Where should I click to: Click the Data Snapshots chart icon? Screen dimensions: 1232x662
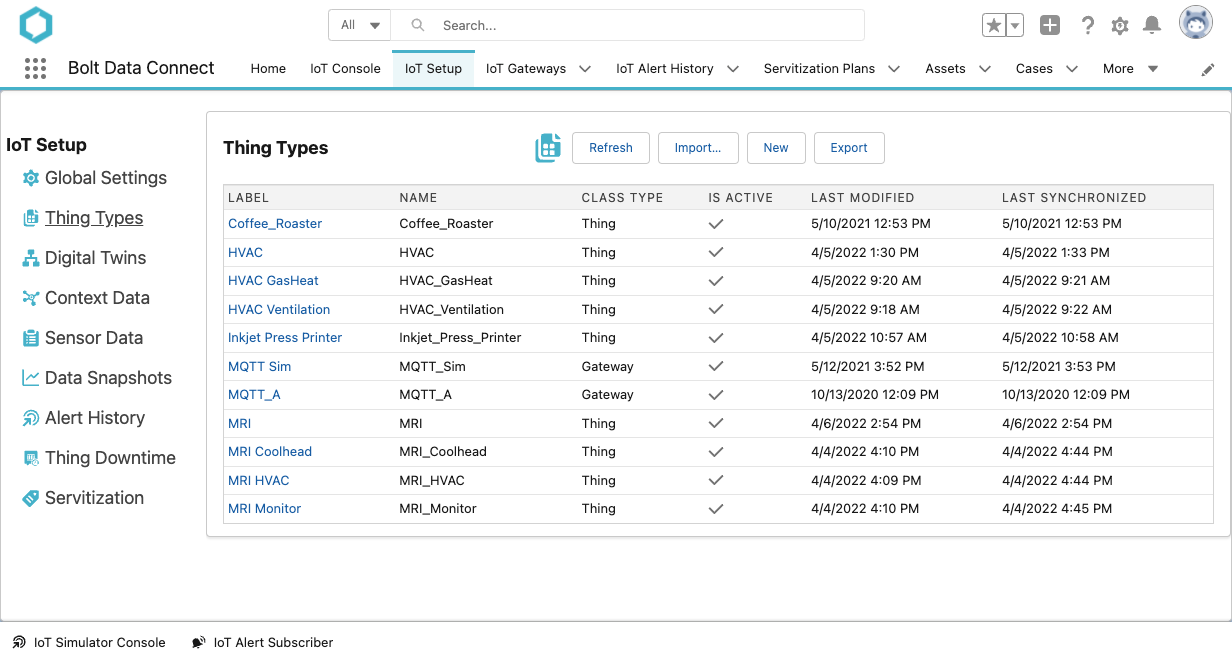tap(31, 378)
